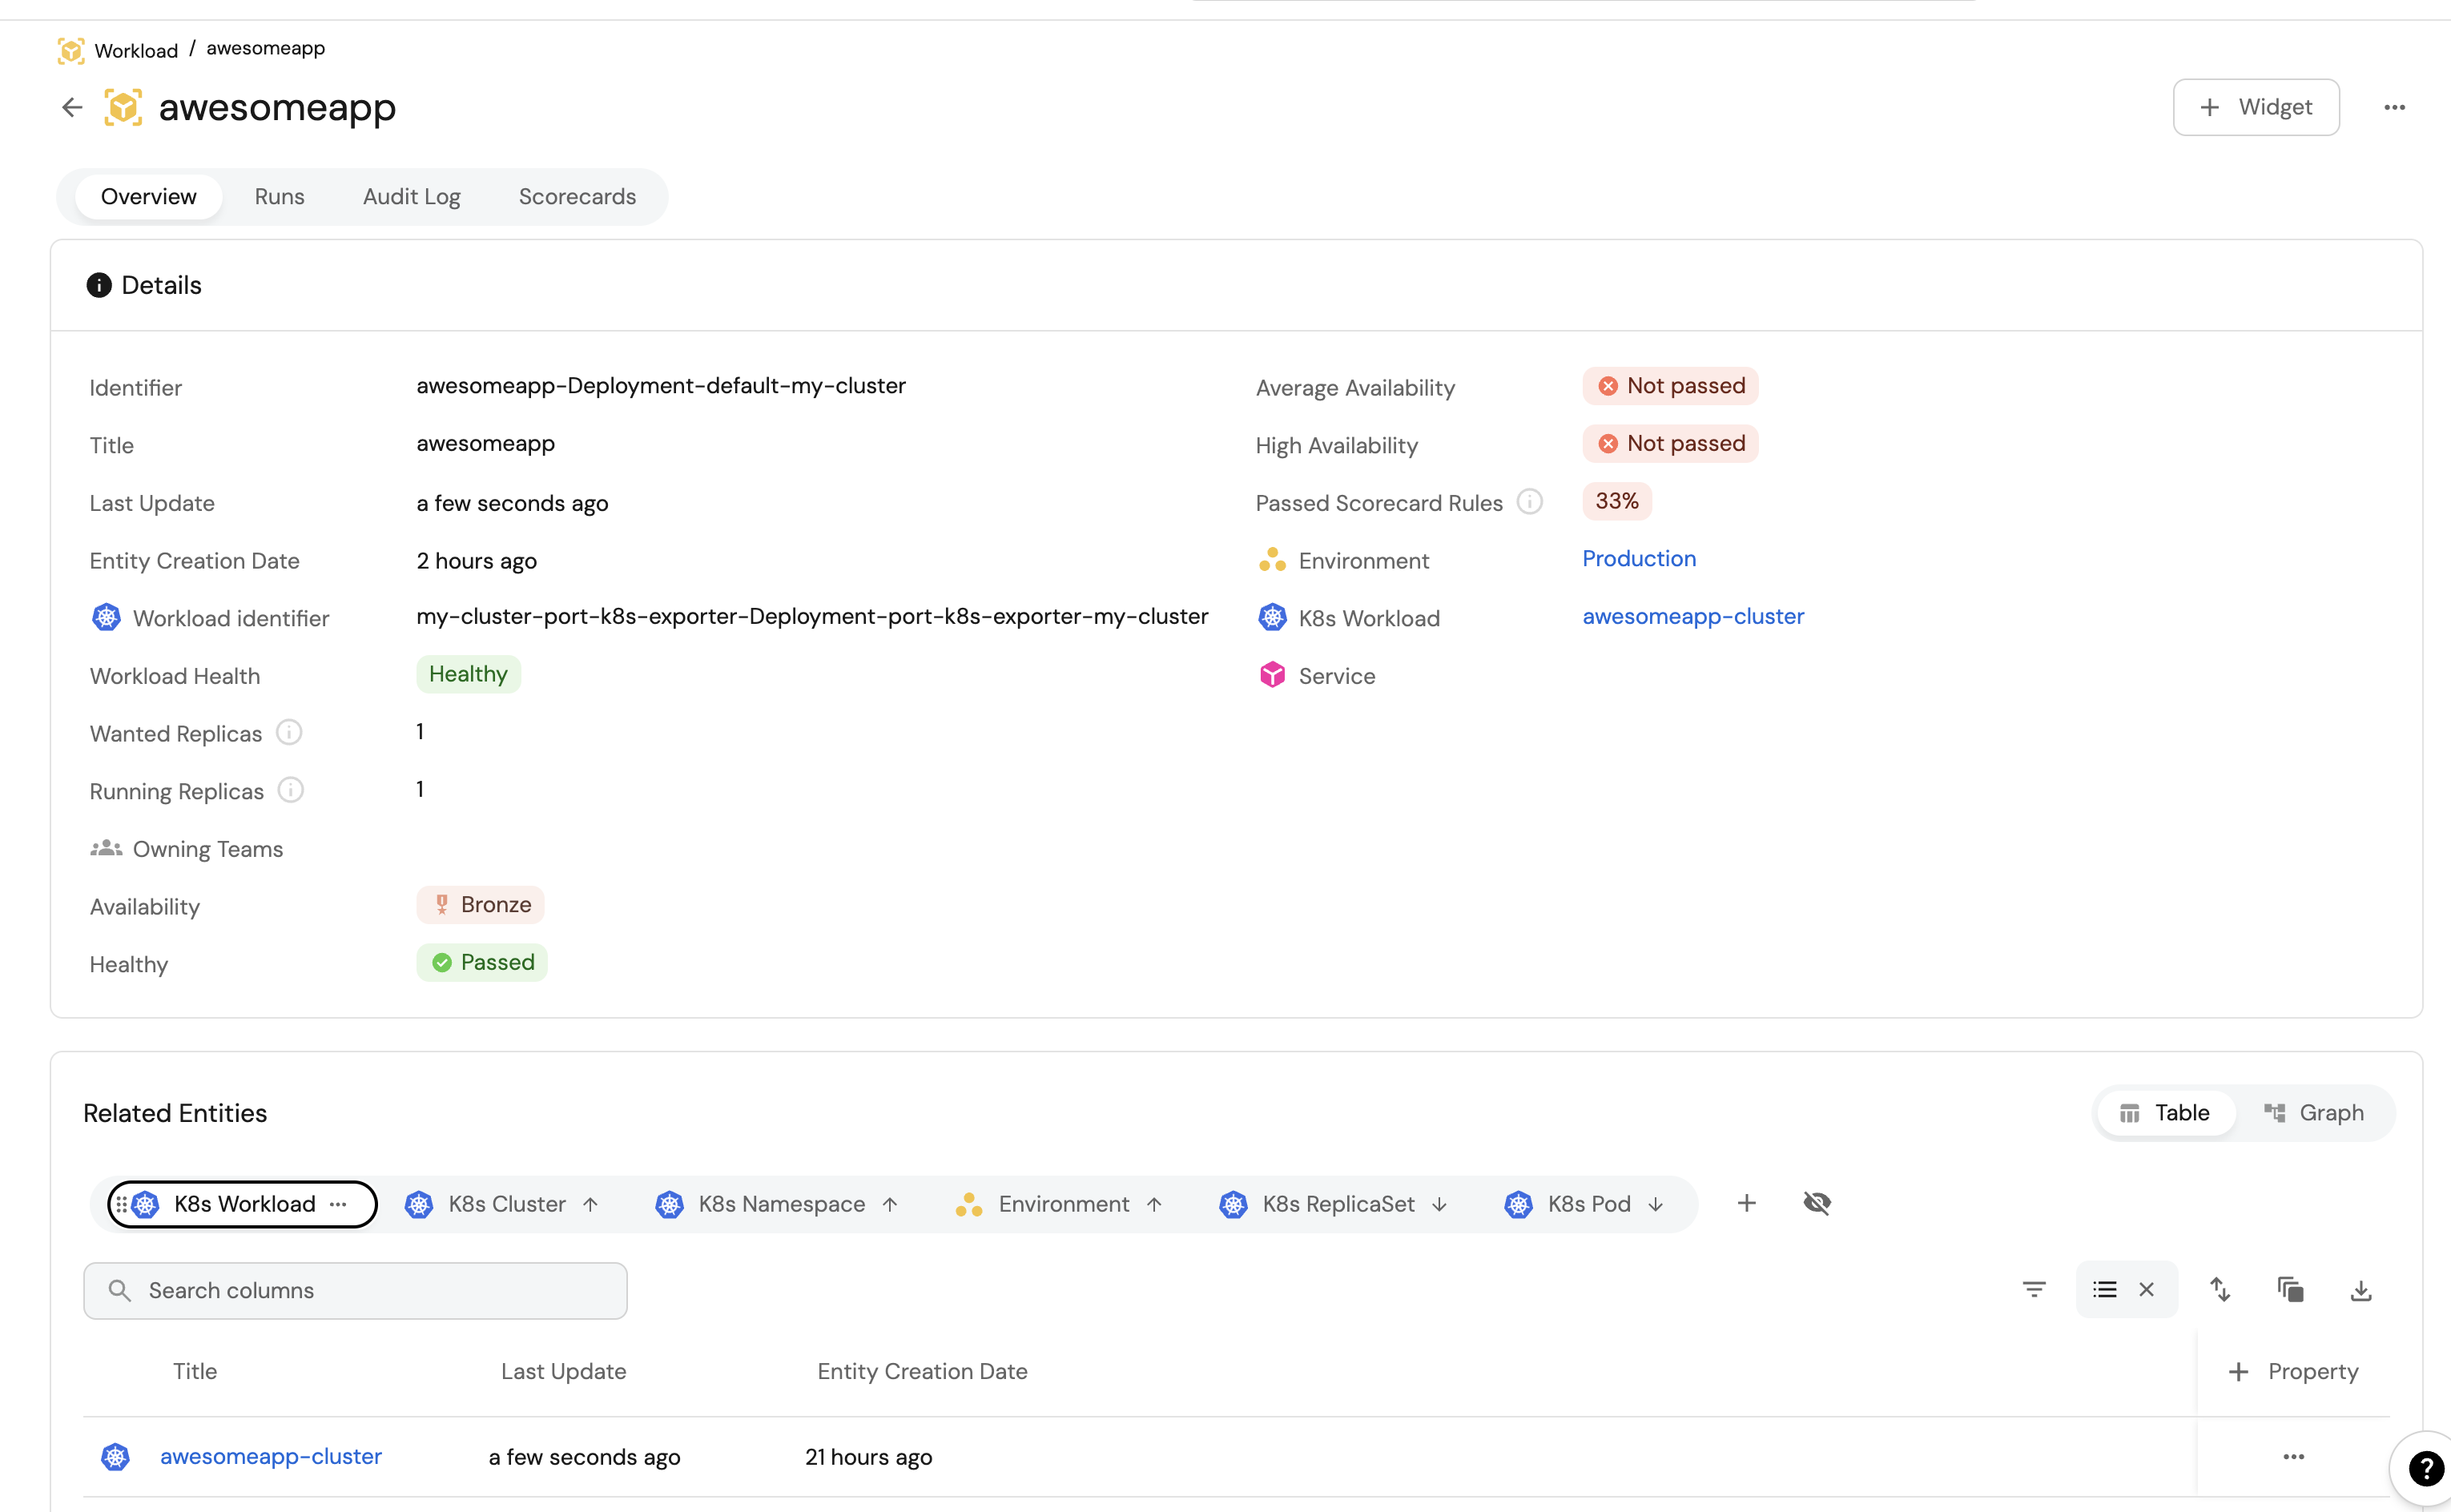The width and height of the screenshot is (2451, 1512).
Task: Open the page options three-dot menu
Action: [2394, 107]
